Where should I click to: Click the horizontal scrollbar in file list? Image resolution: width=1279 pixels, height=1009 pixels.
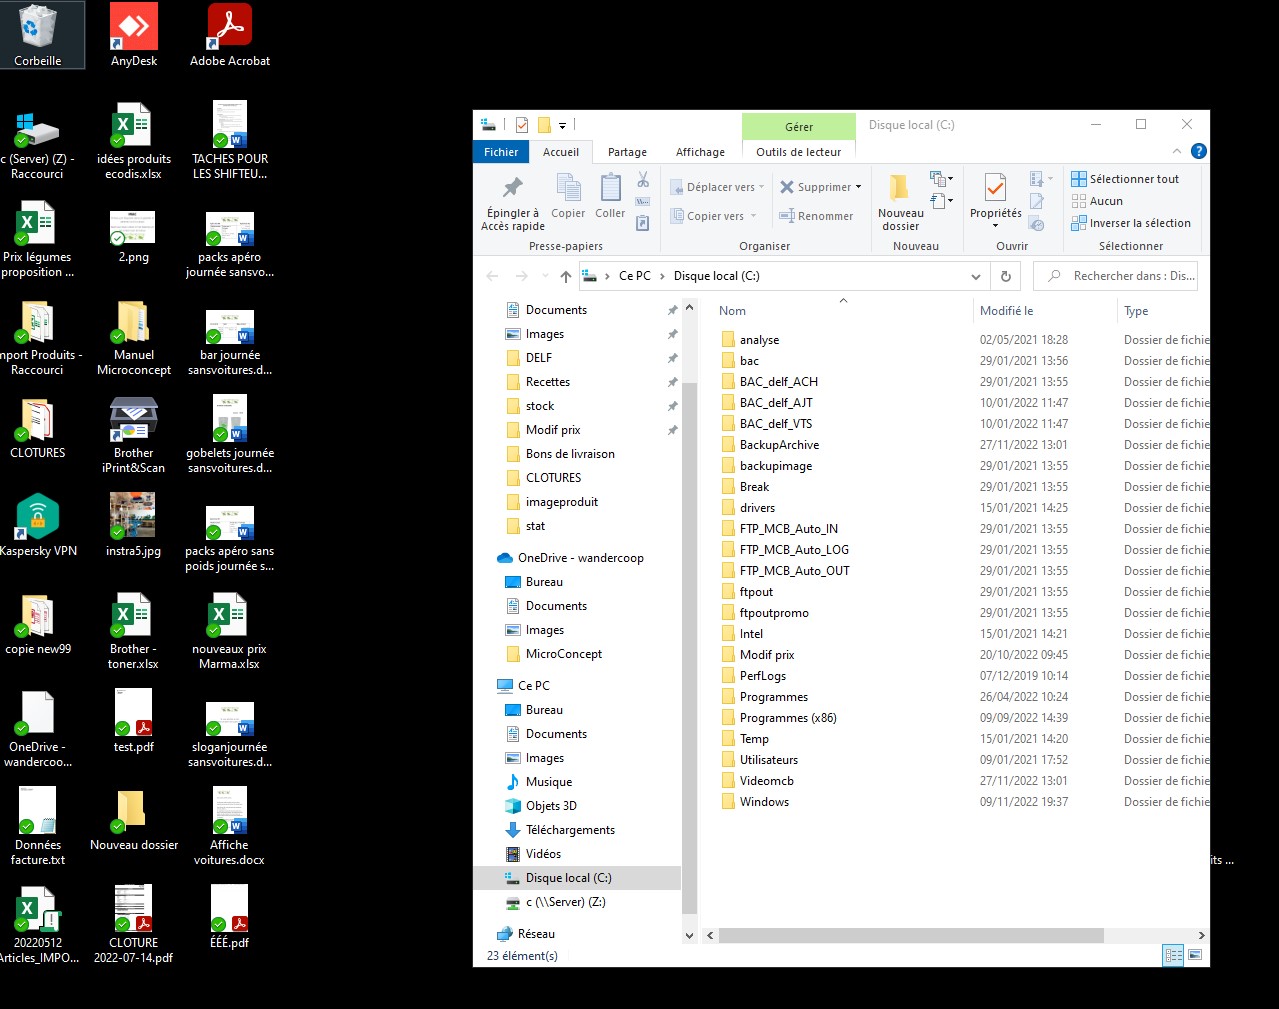tap(911, 936)
